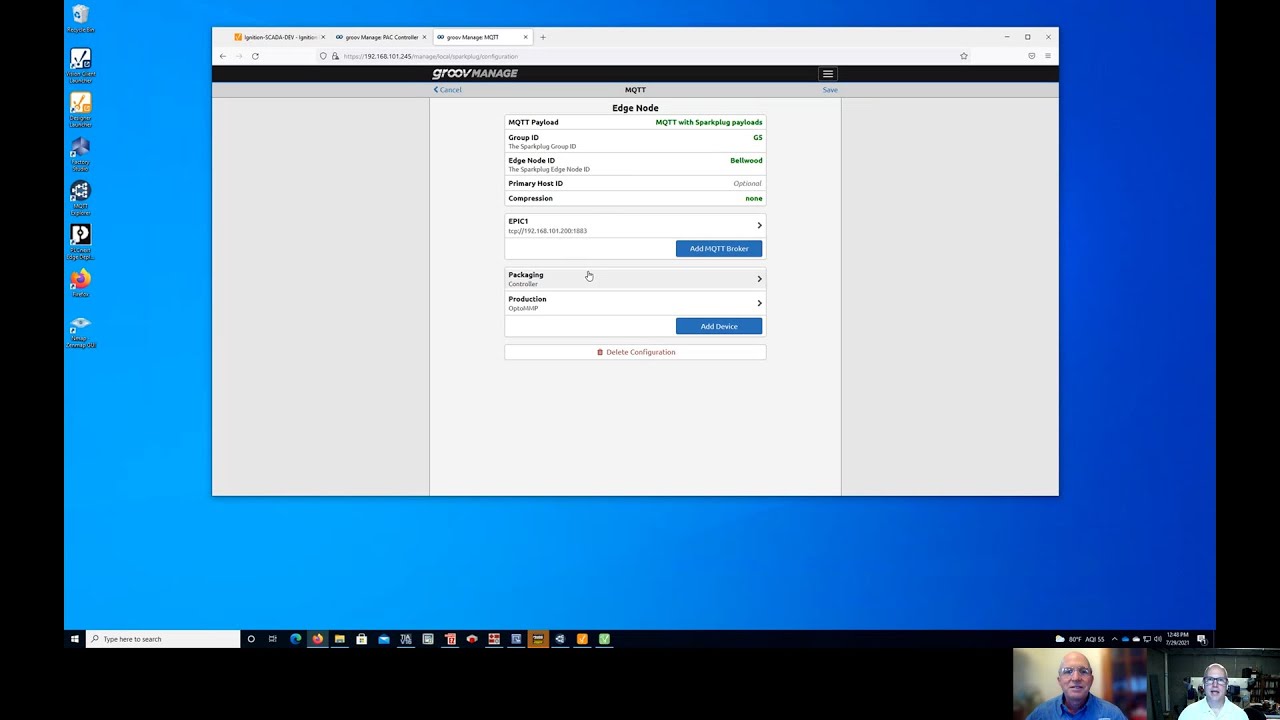
Task: Open Task View on the taskbar
Action: pyautogui.click(x=272, y=639)
